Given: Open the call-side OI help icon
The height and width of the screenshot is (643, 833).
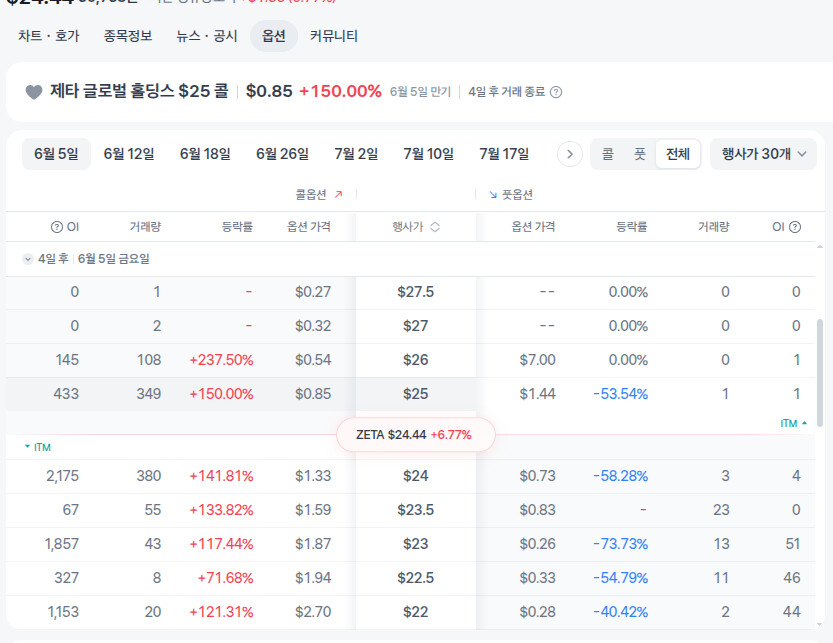Looking at the screenshot, I should point(56,227).
